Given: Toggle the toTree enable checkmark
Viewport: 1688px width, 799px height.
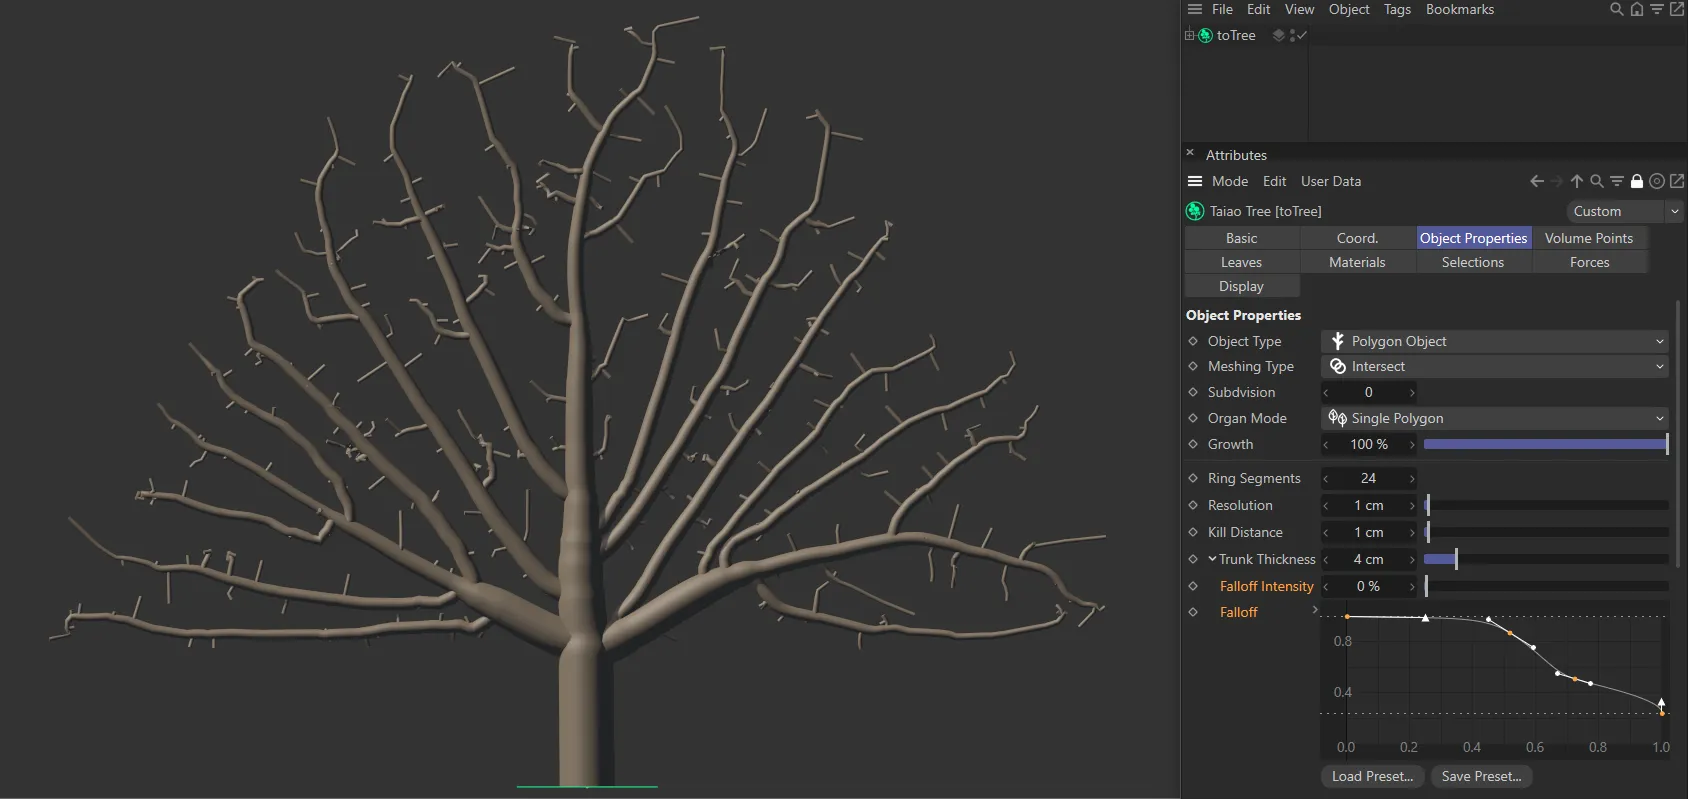Looking at the screenshot, I should point(1302,35).
